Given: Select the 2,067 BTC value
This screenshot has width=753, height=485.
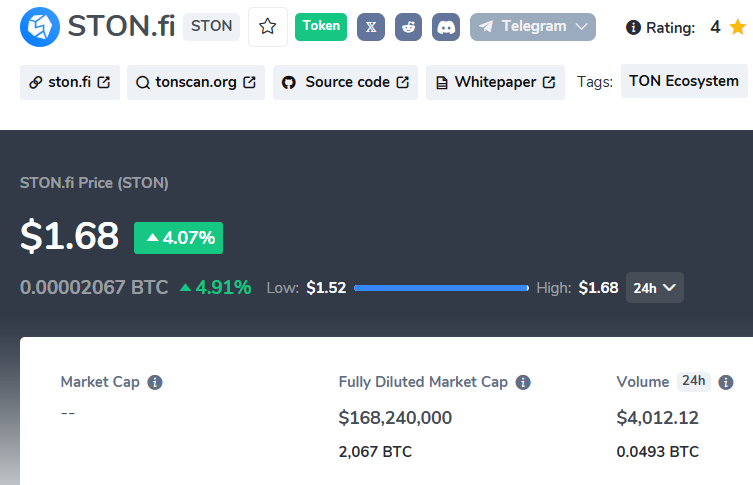Looking at the screenshot, I should click(375, 452).
